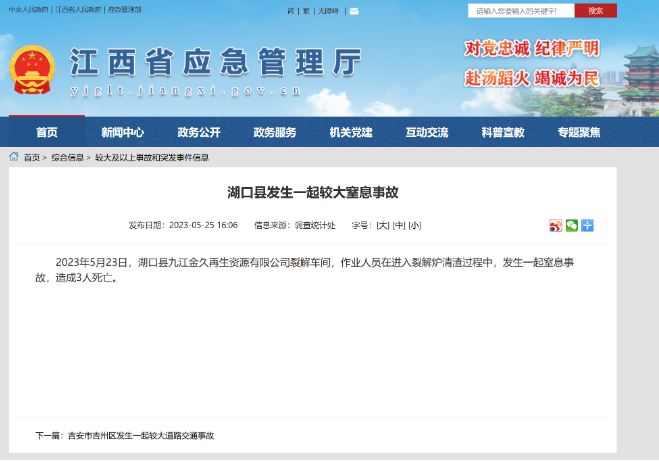Screen dimensions: 659x461
Task: Click 无障碍 accessibility link at top
Action: (327, 11)
